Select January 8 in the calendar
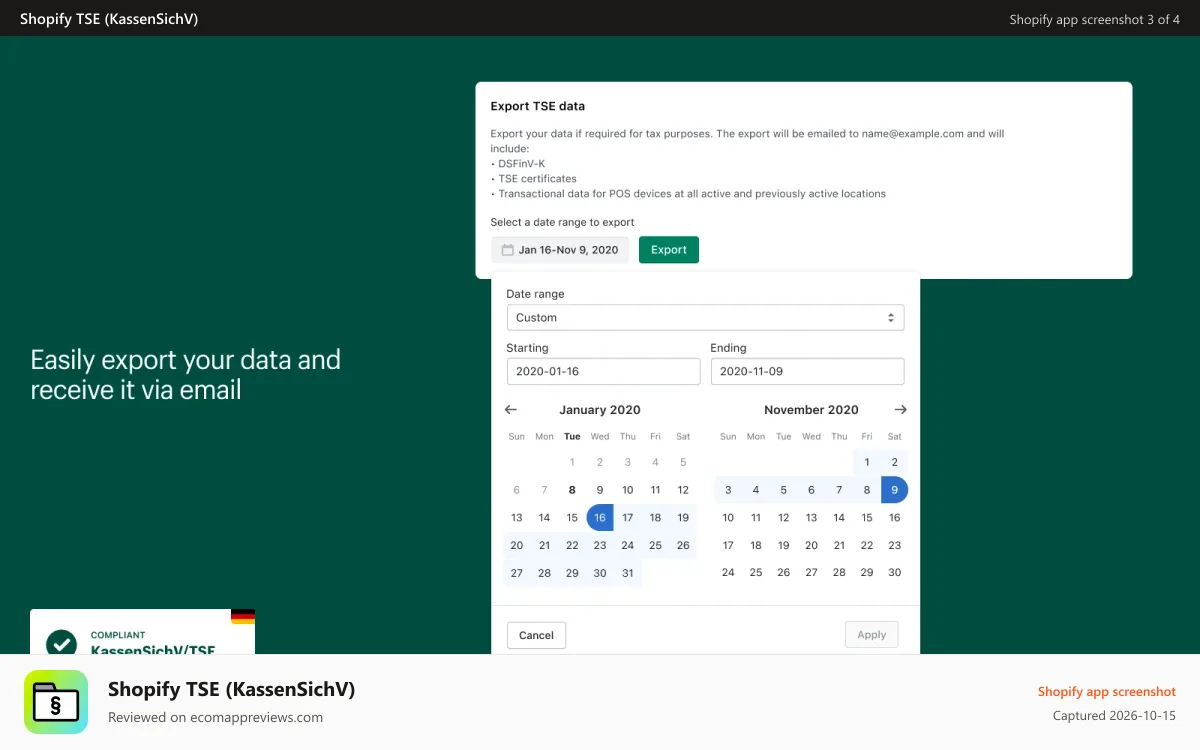Screen dimensions: 1200x750 572,490
